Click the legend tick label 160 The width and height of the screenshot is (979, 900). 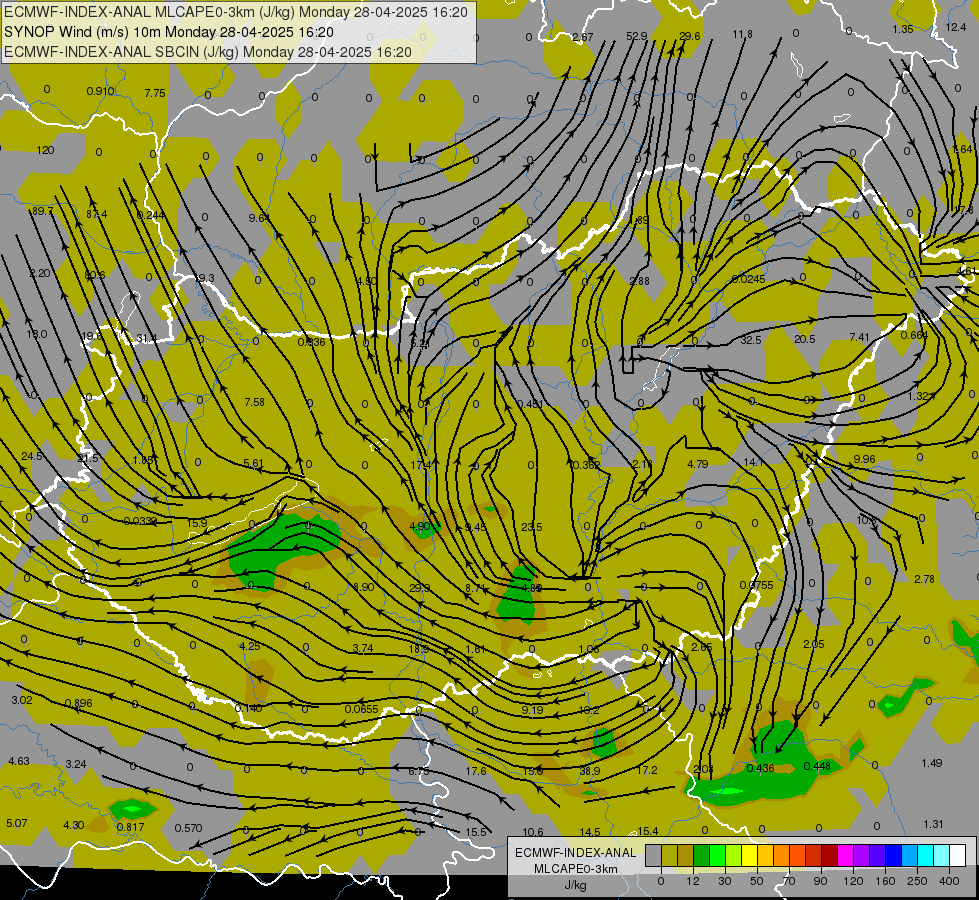click(885, 881)
